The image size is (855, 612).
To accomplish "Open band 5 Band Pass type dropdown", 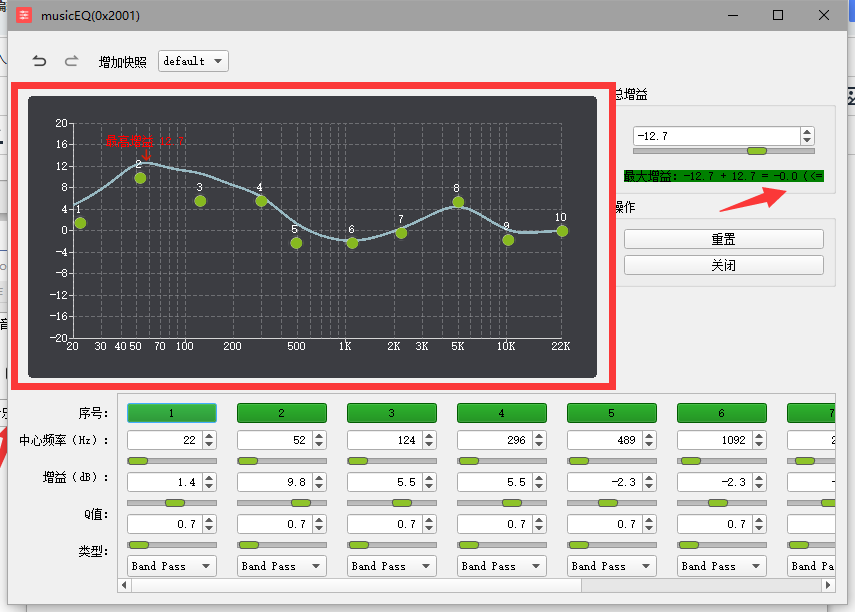I will point(612,566).
